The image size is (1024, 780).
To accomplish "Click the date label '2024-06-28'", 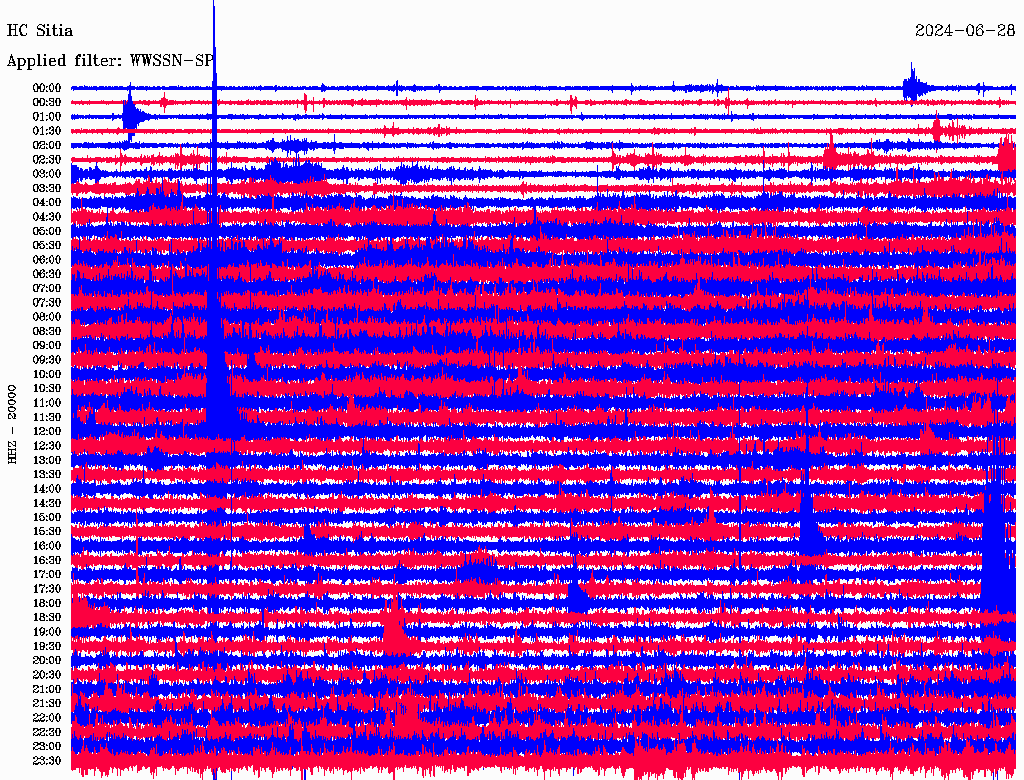I will (965, 31).
